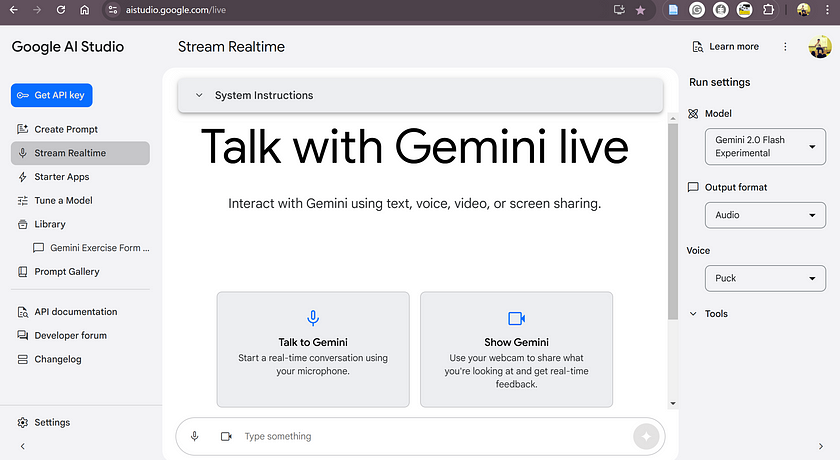Go to browser home page icon

[85, 10]
